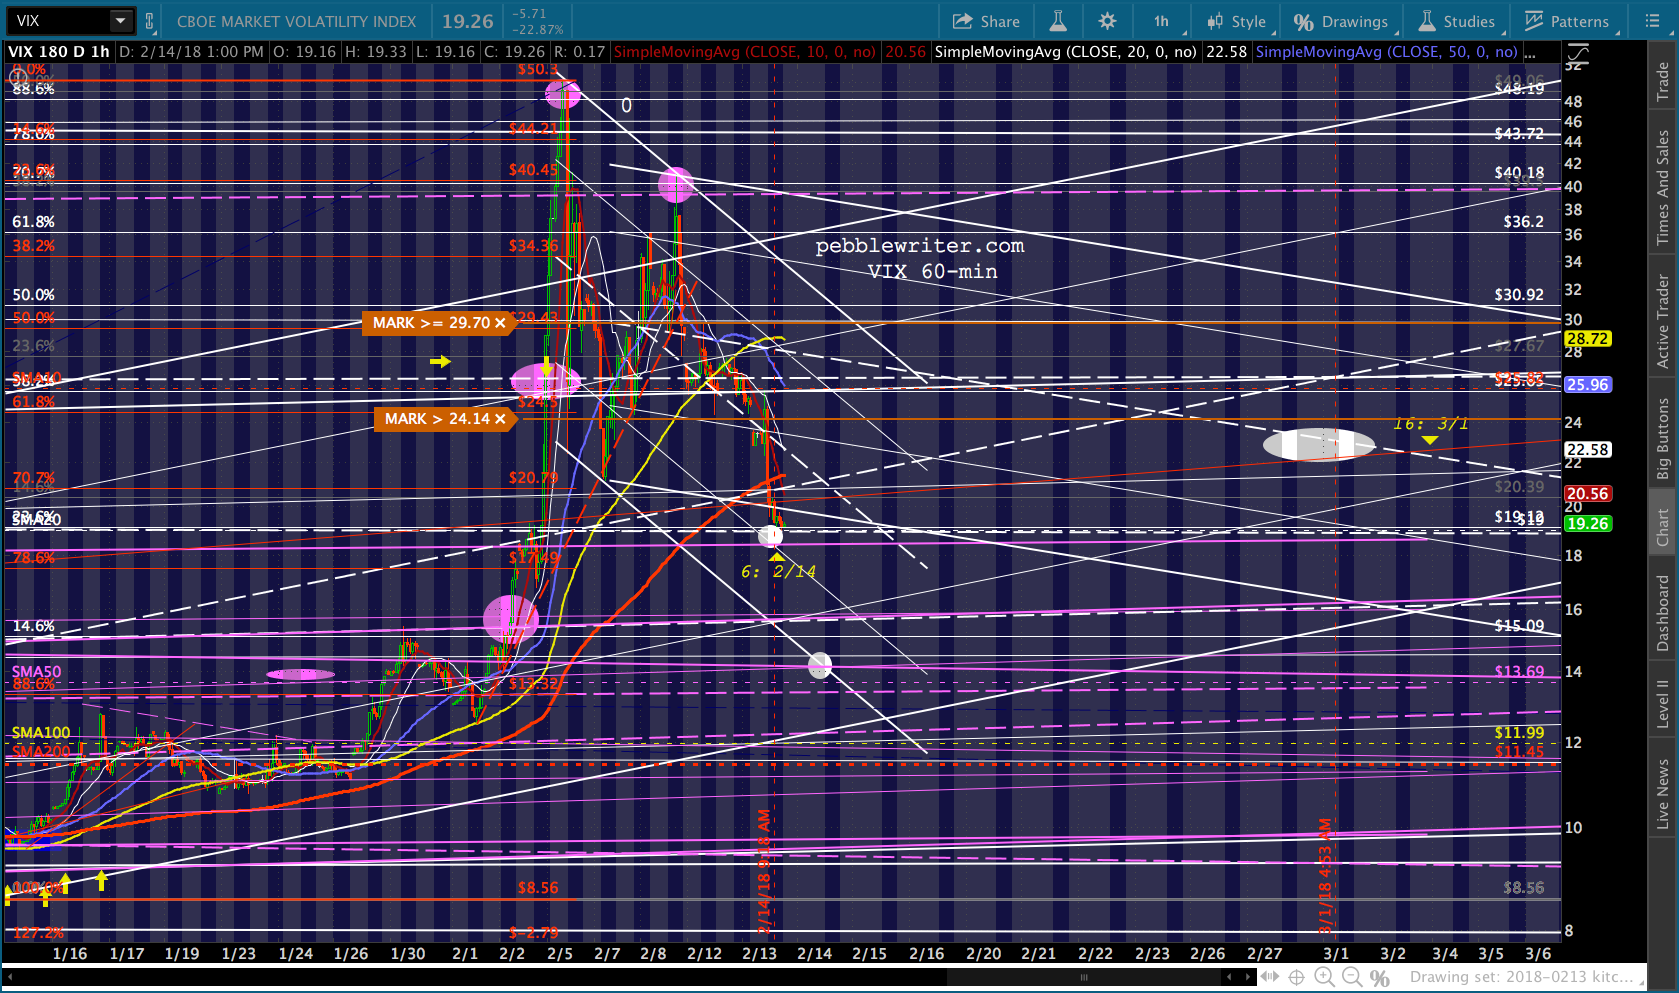This screenshot has height=993, width=1679.
Task: Open the Drawings tools menu
Action: click(x=1341, y=21)
